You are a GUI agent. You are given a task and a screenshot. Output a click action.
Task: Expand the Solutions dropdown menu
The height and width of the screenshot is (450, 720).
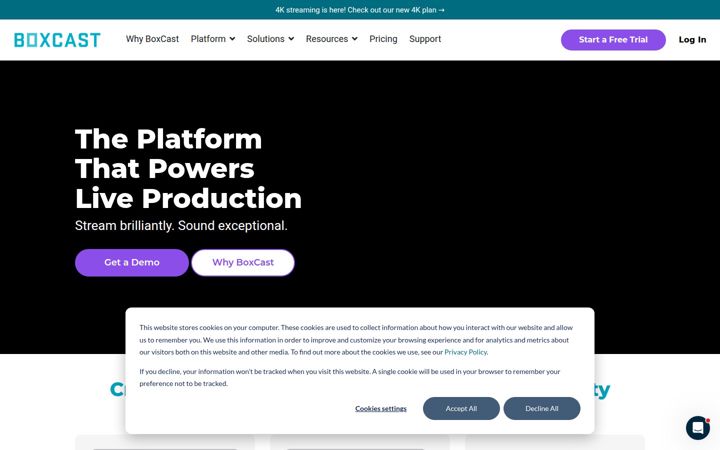(270, 39)
